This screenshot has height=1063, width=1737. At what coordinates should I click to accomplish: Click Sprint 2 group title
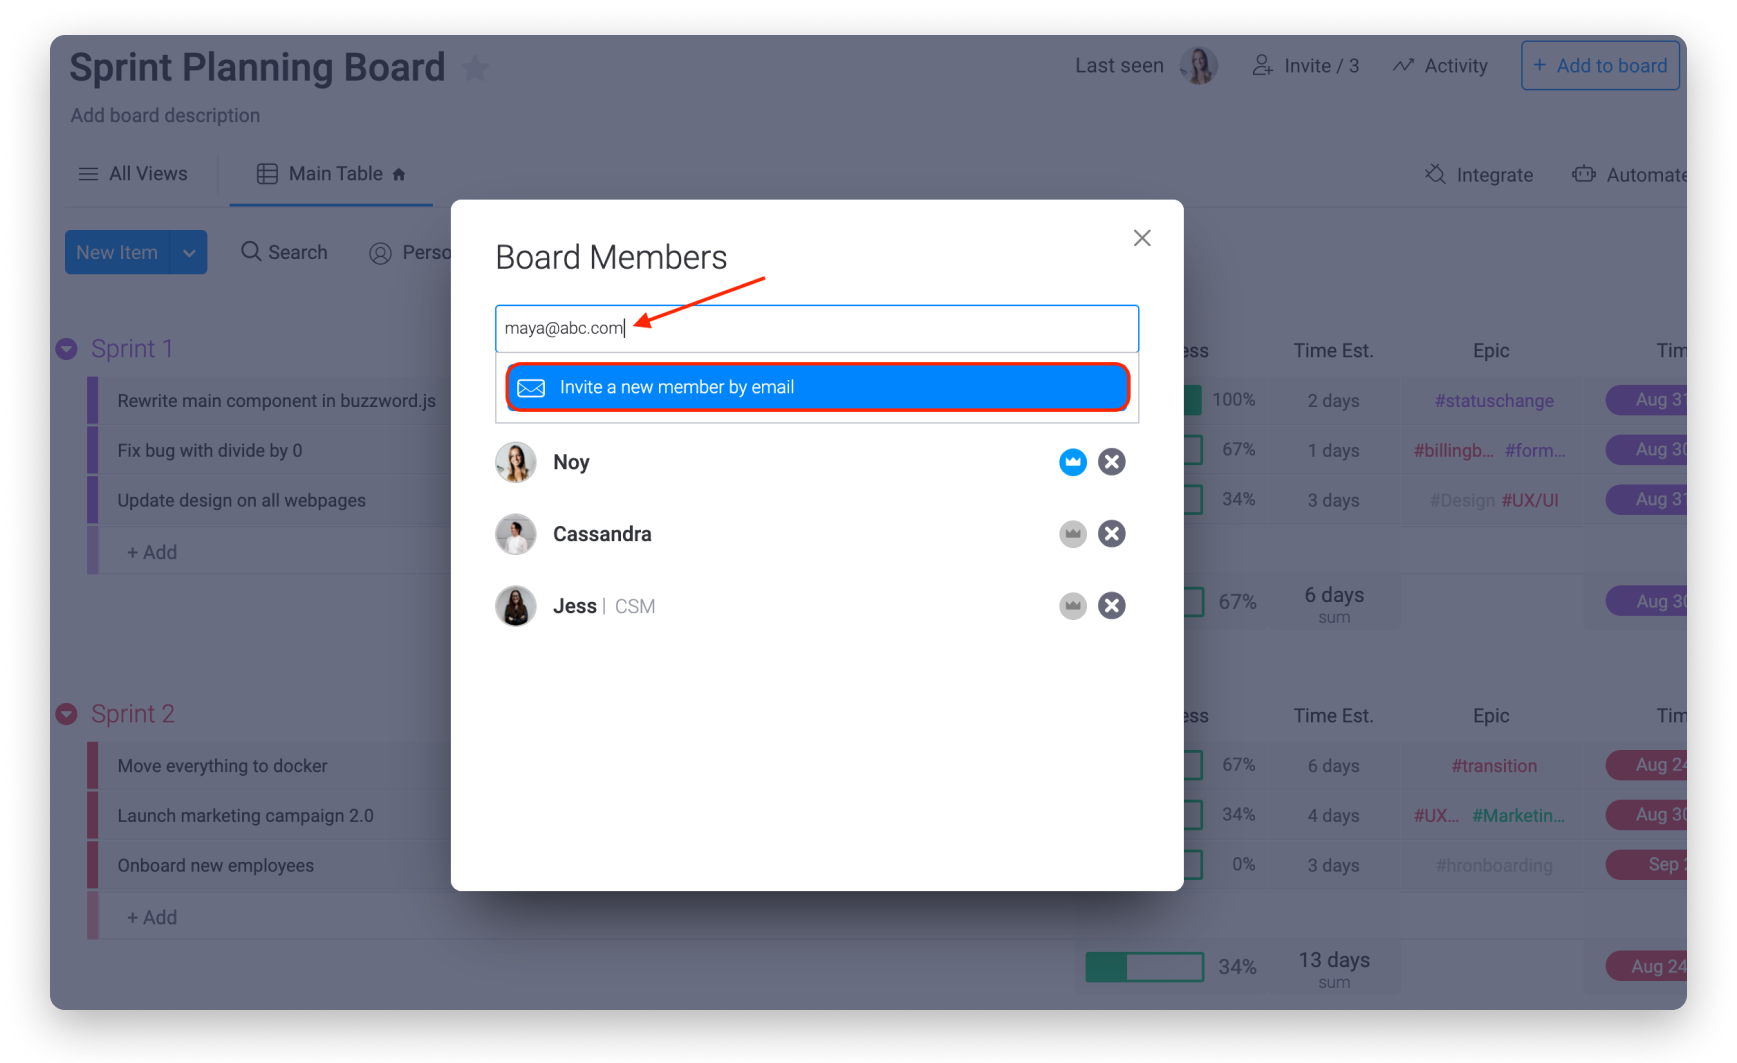133,714
